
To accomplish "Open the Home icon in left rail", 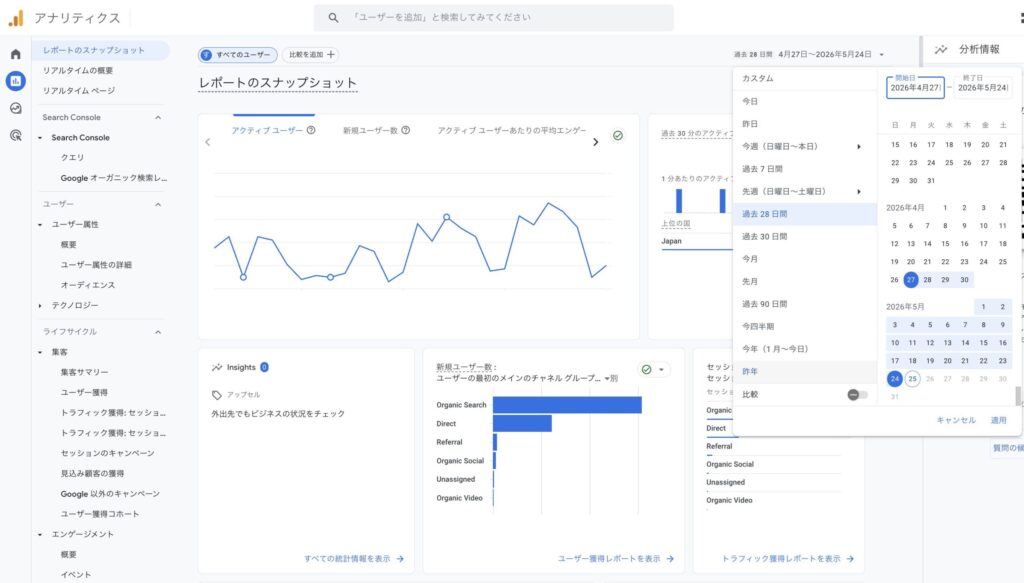I will [x=16, y=54].
